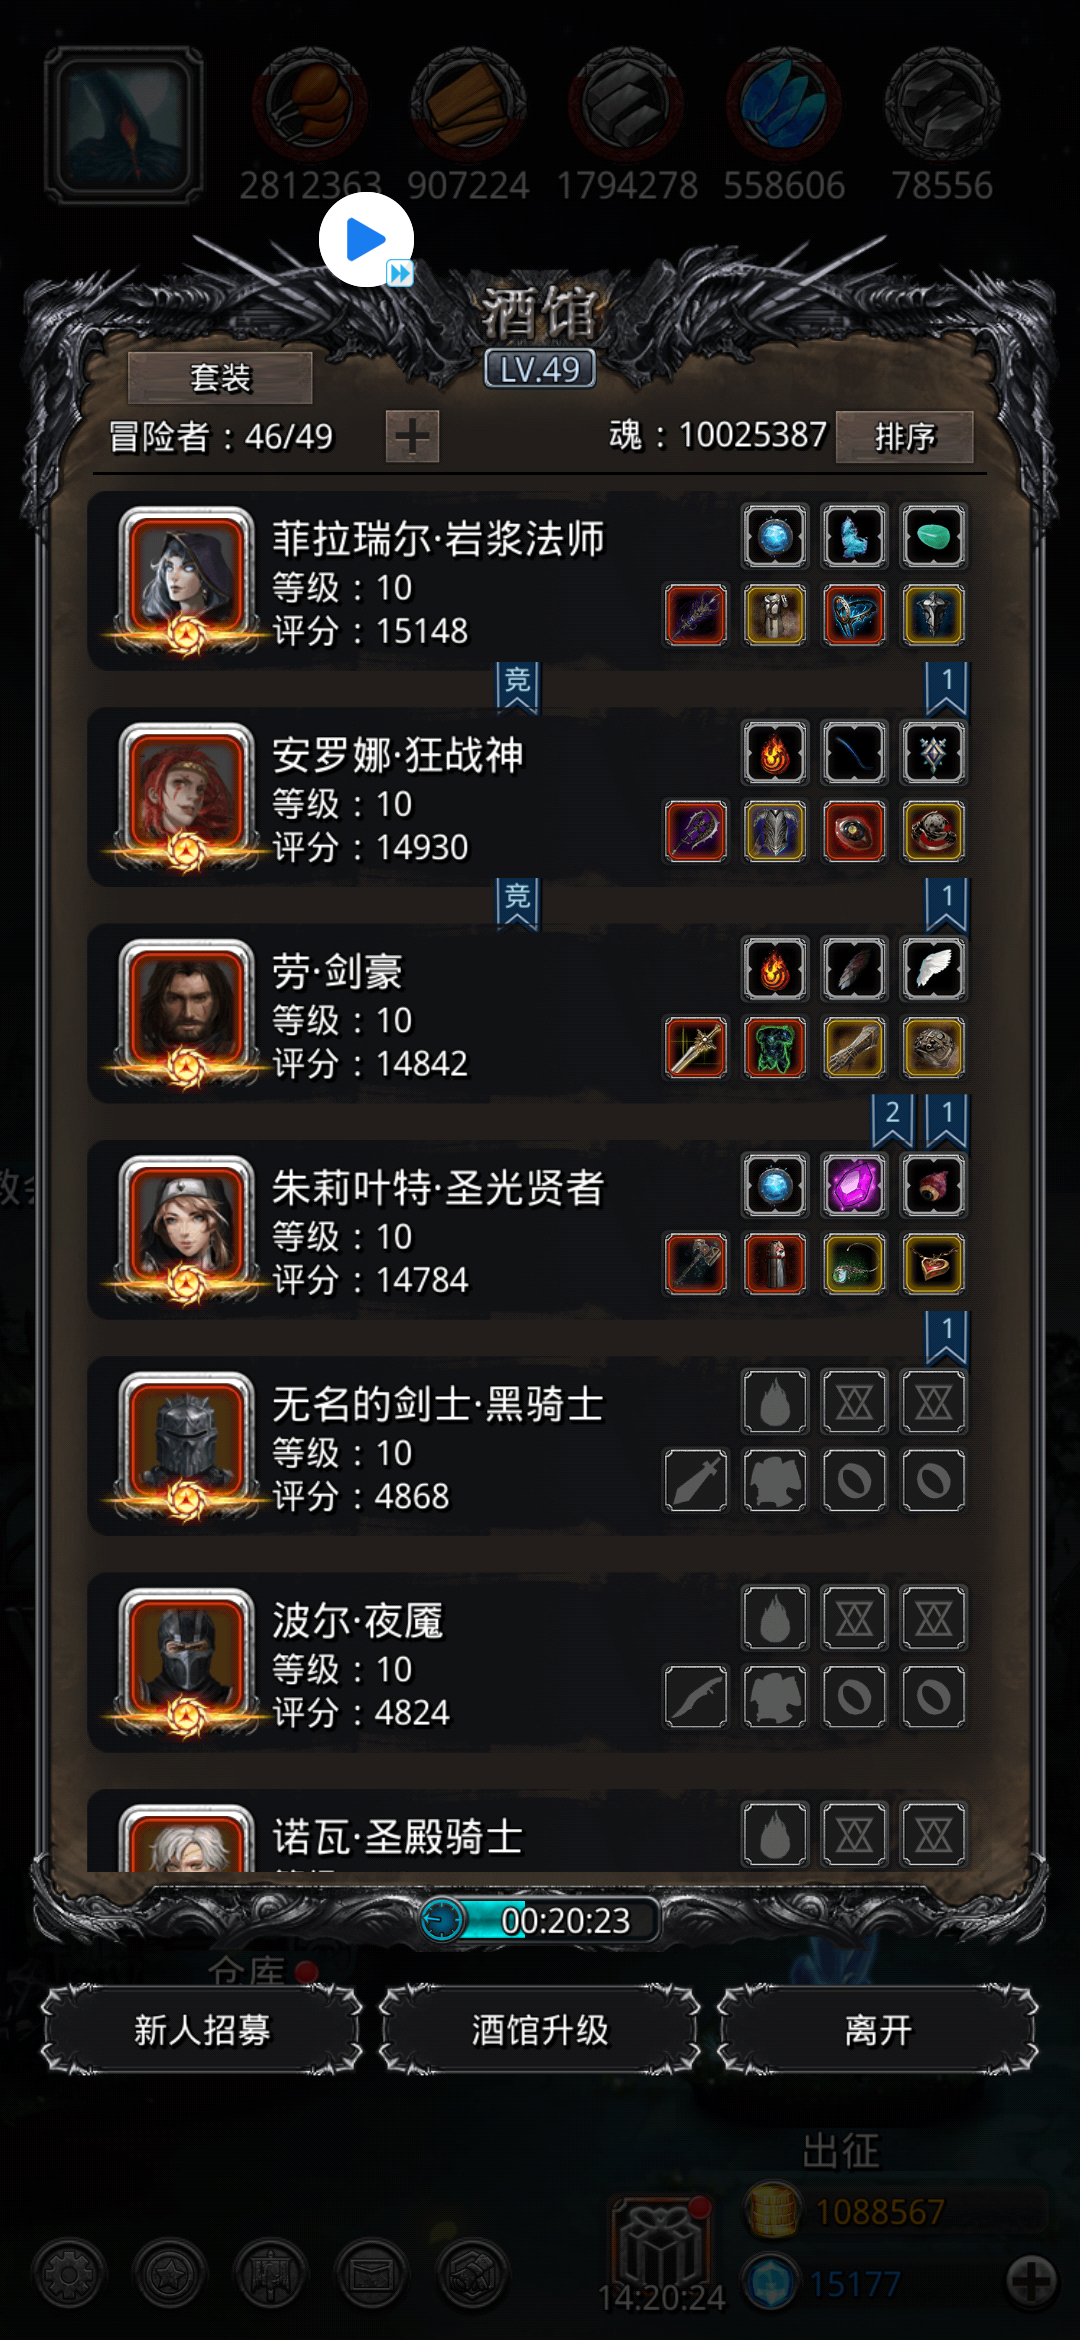Click the purple crystal icon of 朱莉叶特
1080x2340 pixels.
[854, 1186]
